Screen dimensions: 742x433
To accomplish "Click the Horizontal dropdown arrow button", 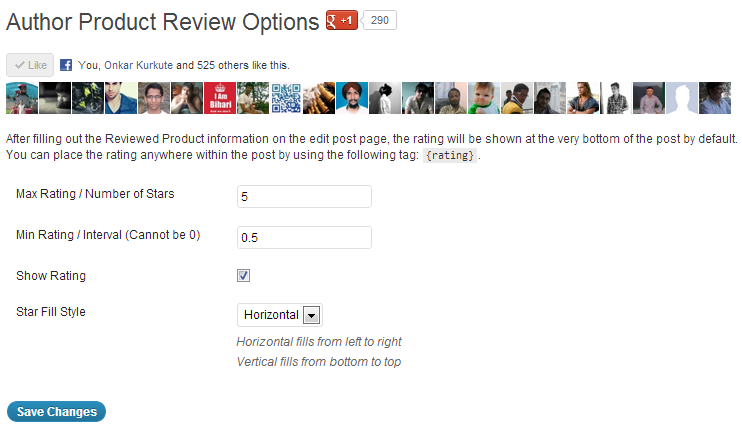I will [311, 315].
